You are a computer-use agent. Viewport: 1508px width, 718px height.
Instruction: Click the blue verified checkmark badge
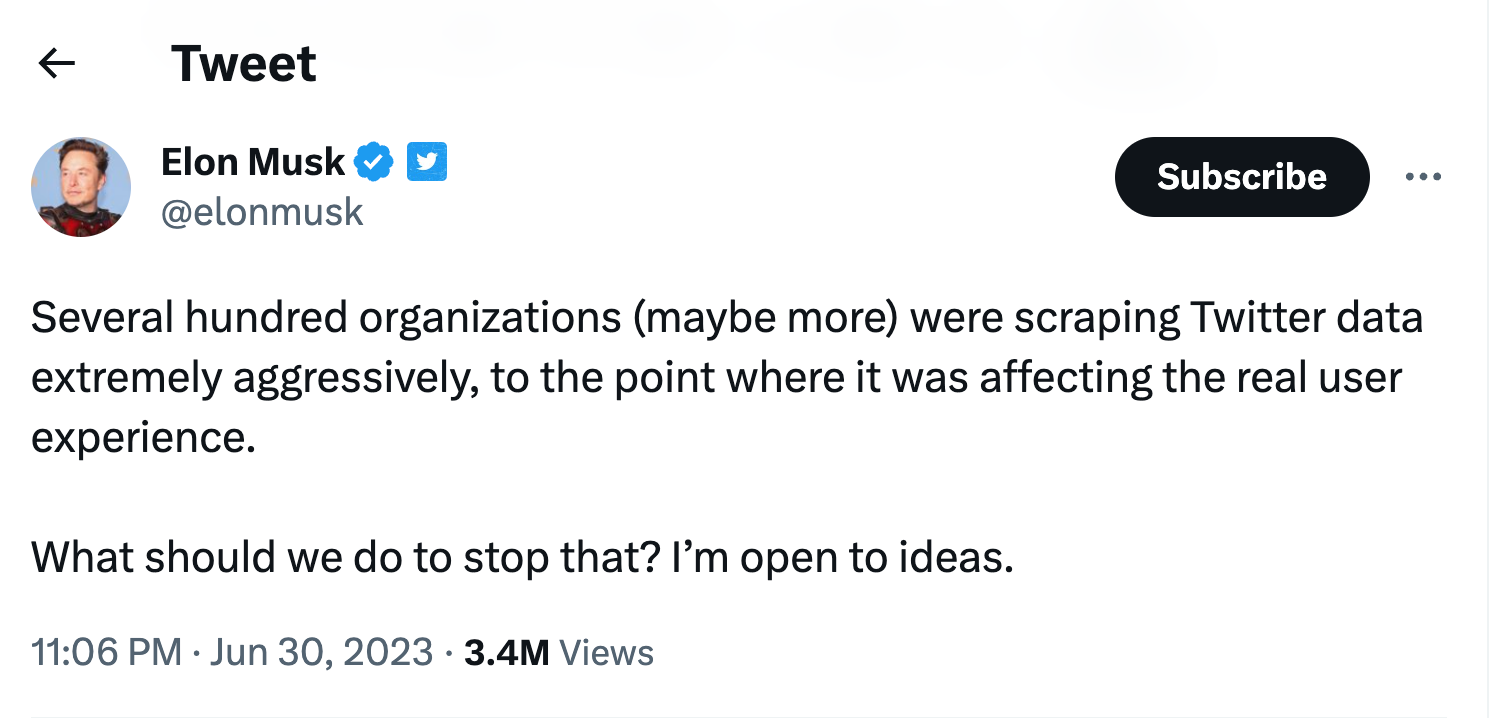[375, 161]
